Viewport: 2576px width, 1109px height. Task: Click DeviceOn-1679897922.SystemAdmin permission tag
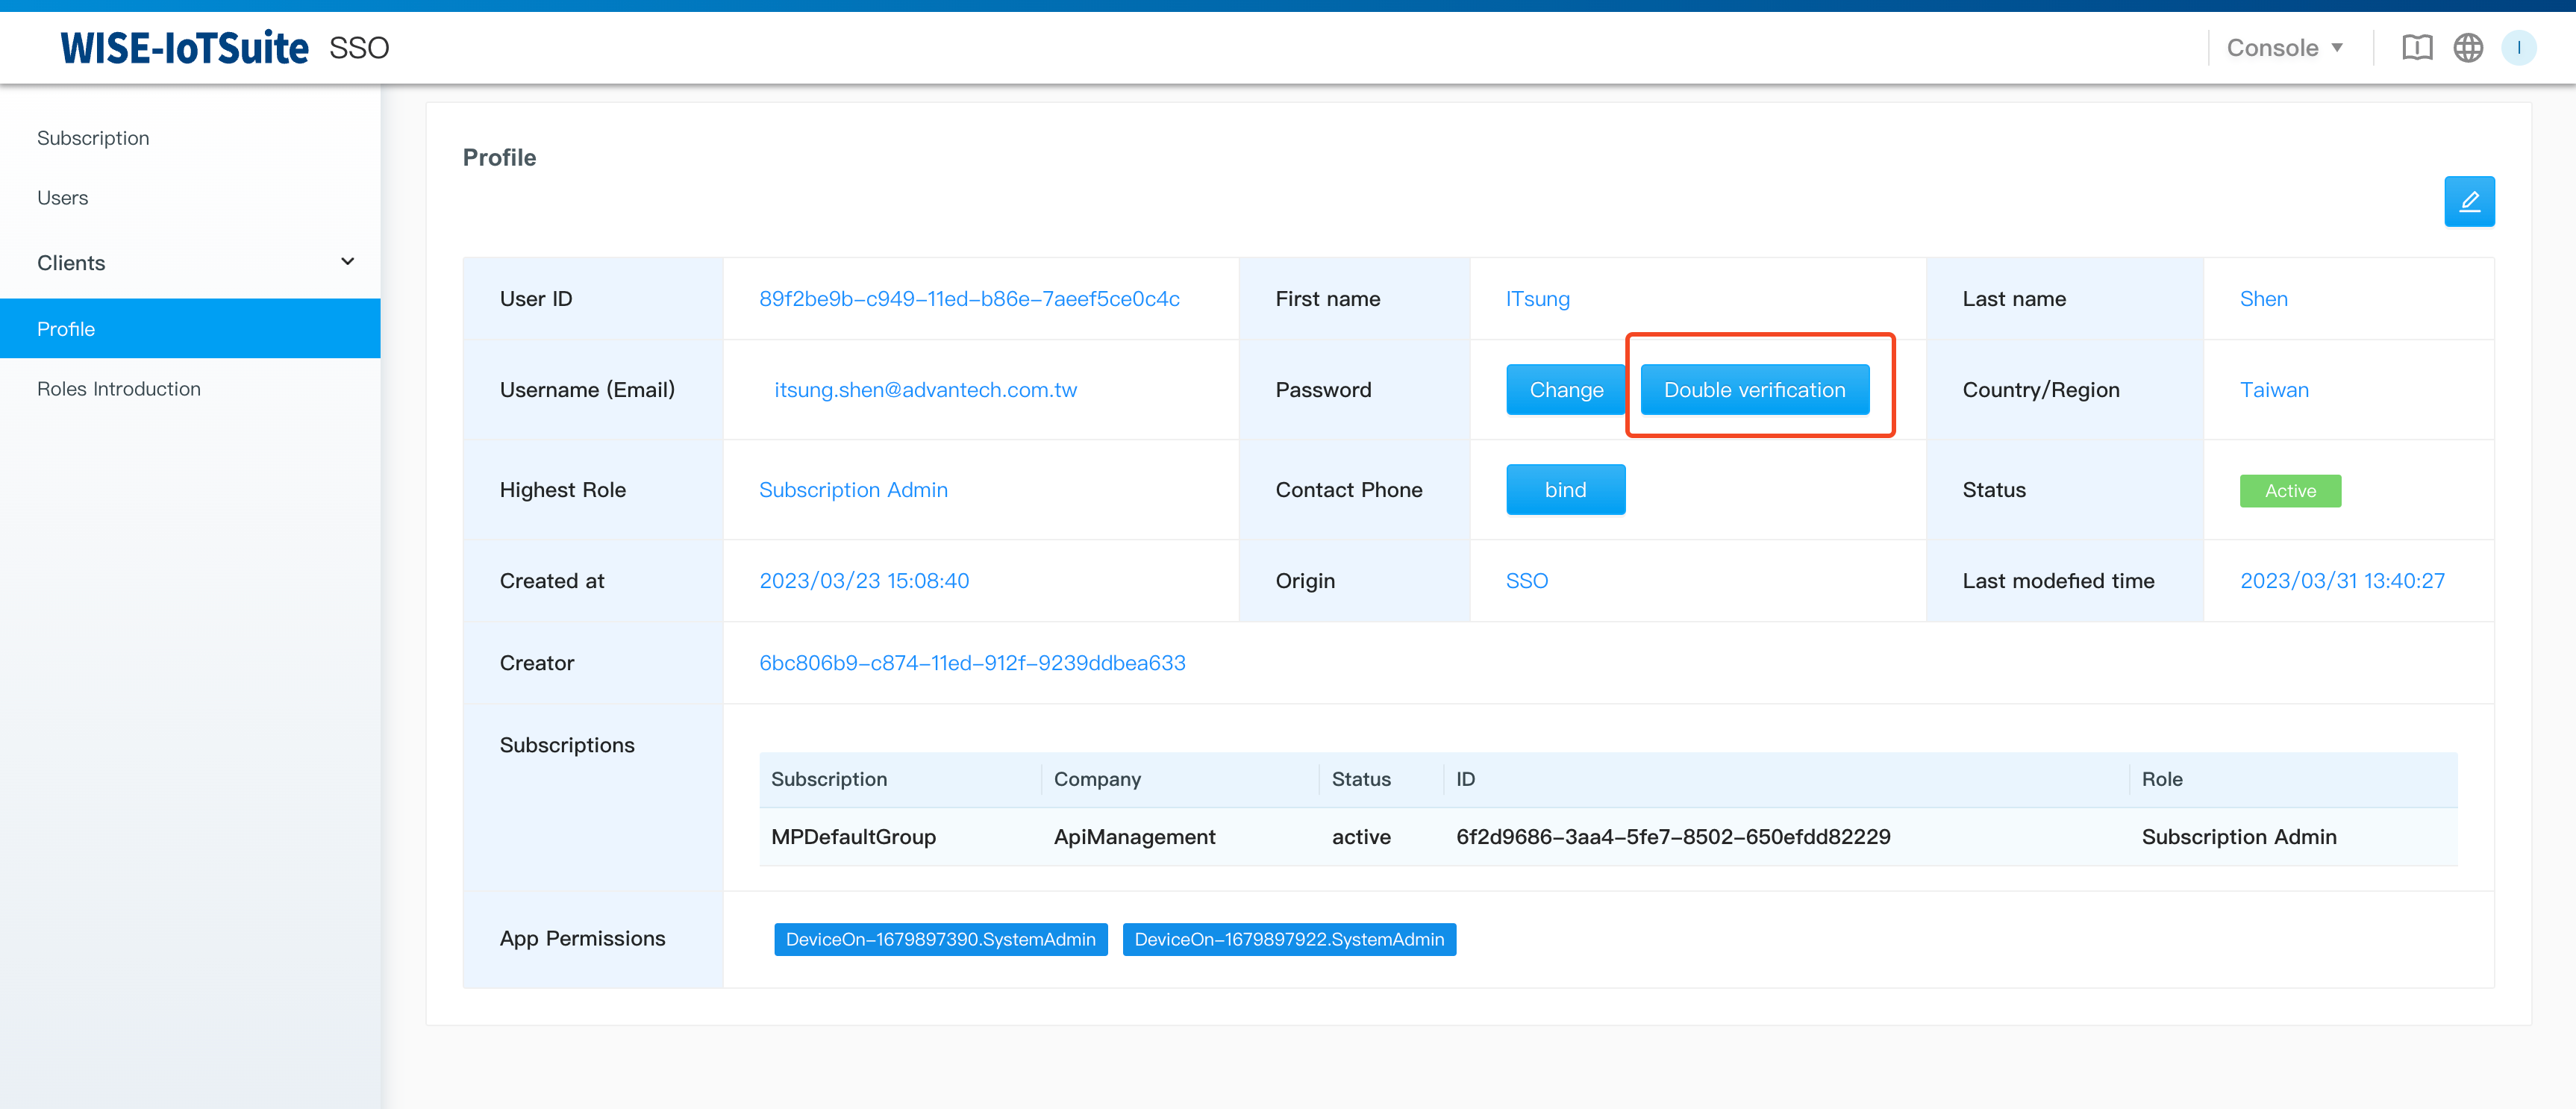1288,939
